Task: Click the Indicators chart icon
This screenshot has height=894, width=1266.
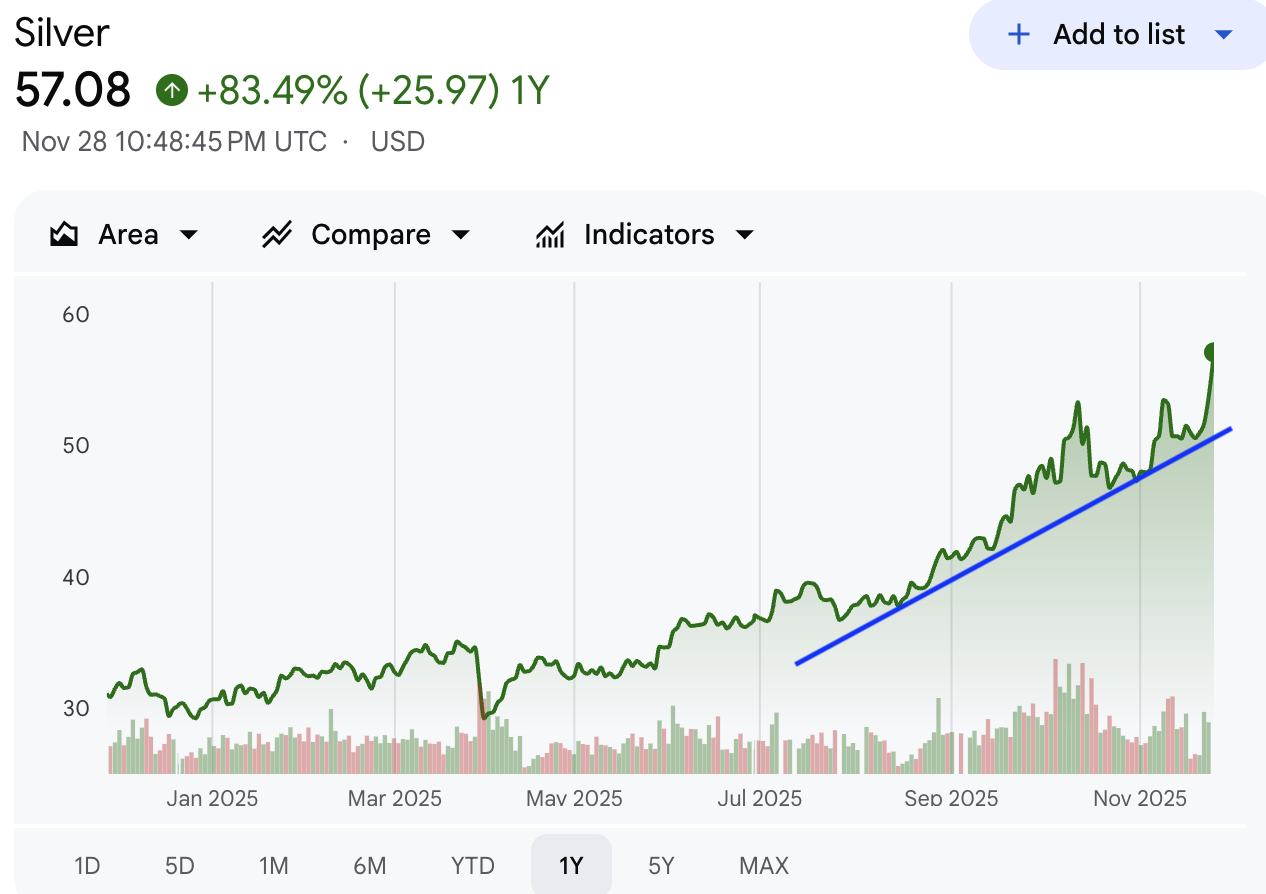Action: click(x=550, y=235)
